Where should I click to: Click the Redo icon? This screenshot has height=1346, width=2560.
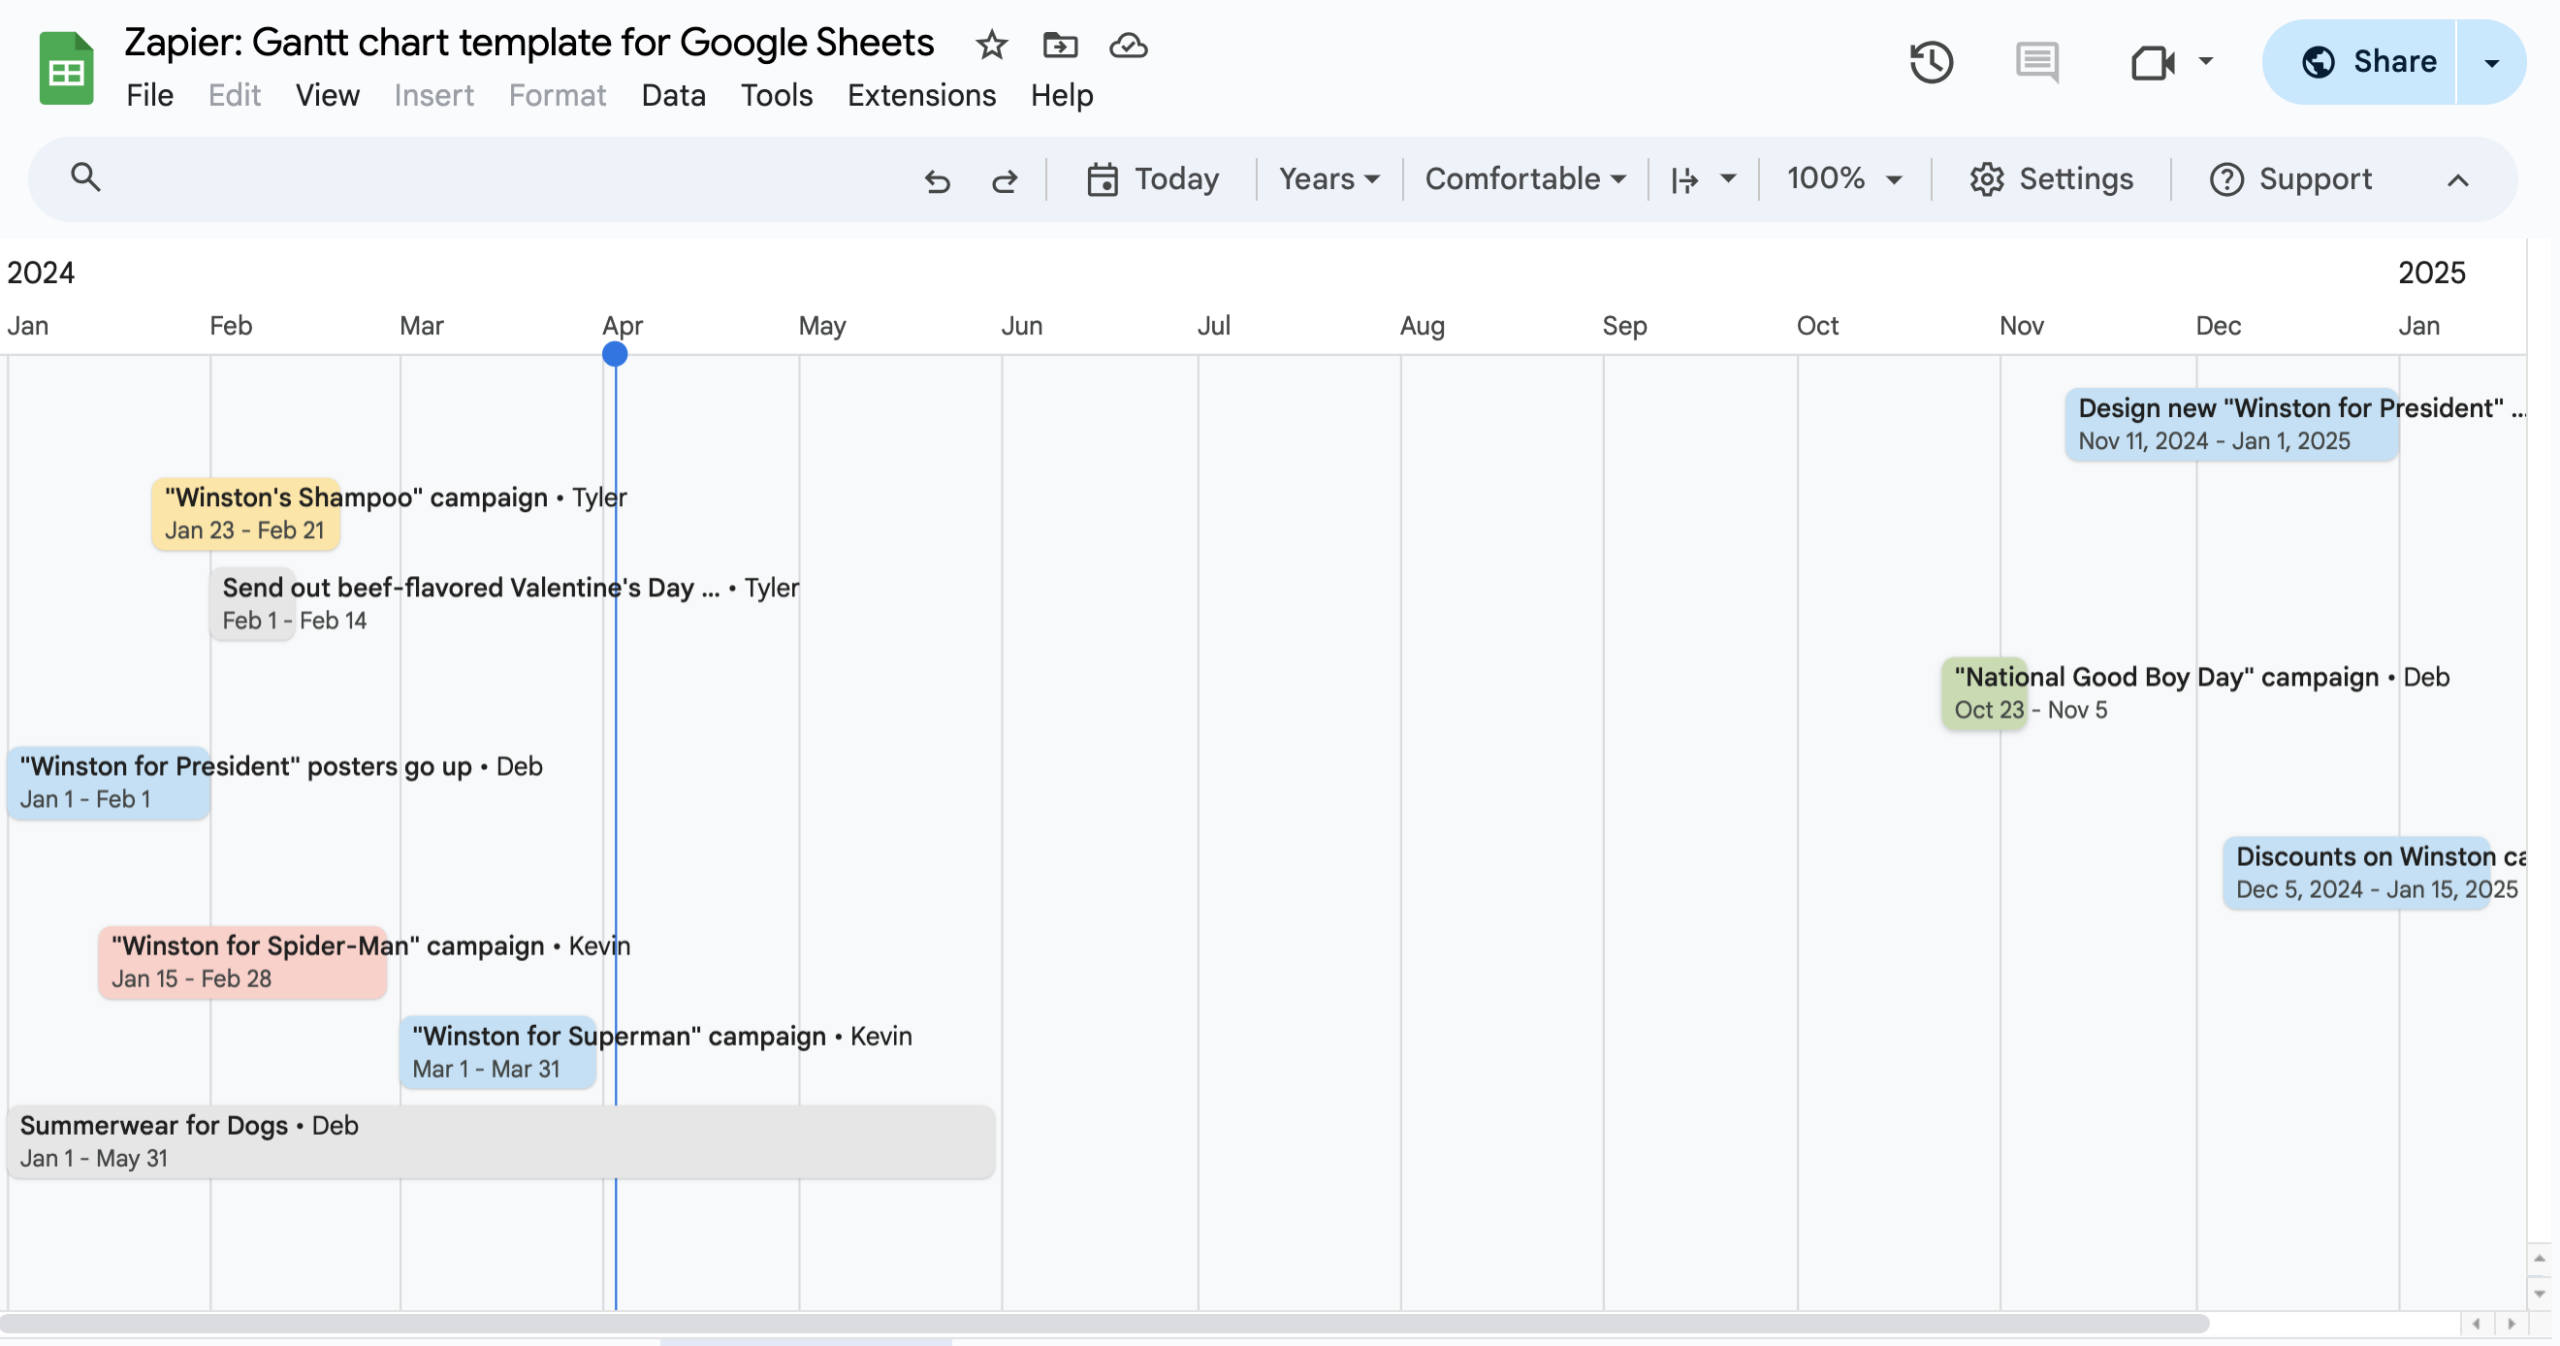[x=1004, y=181]
